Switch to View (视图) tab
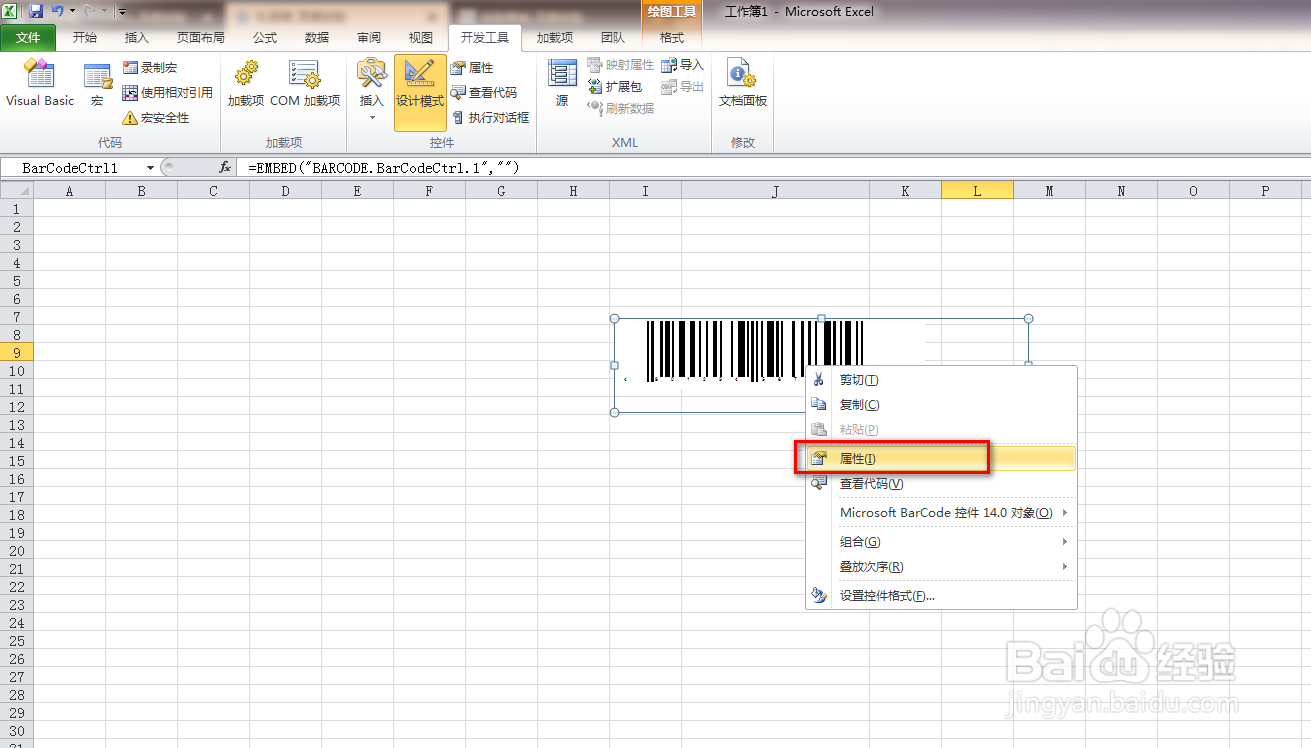 [x=421, y=37]
